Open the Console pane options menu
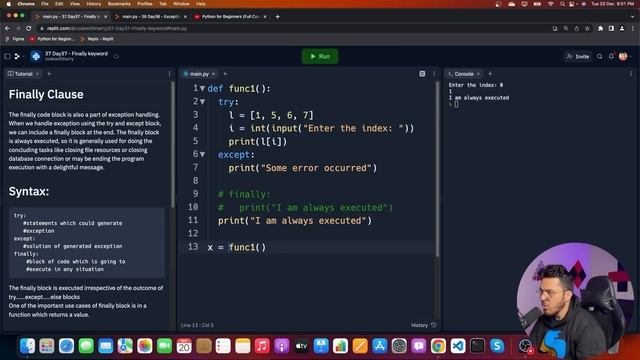Viewport: 640px width, 360px height. tap(631, 74)
